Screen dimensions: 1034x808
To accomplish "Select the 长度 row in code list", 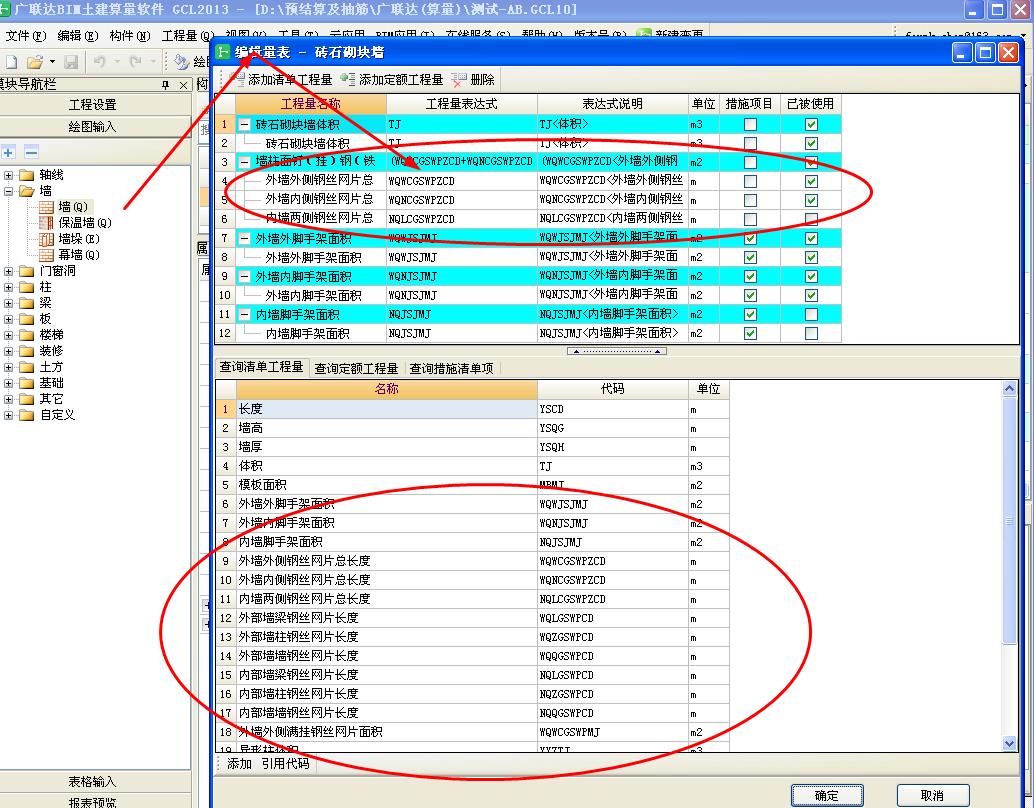I will tap(472, 409).
